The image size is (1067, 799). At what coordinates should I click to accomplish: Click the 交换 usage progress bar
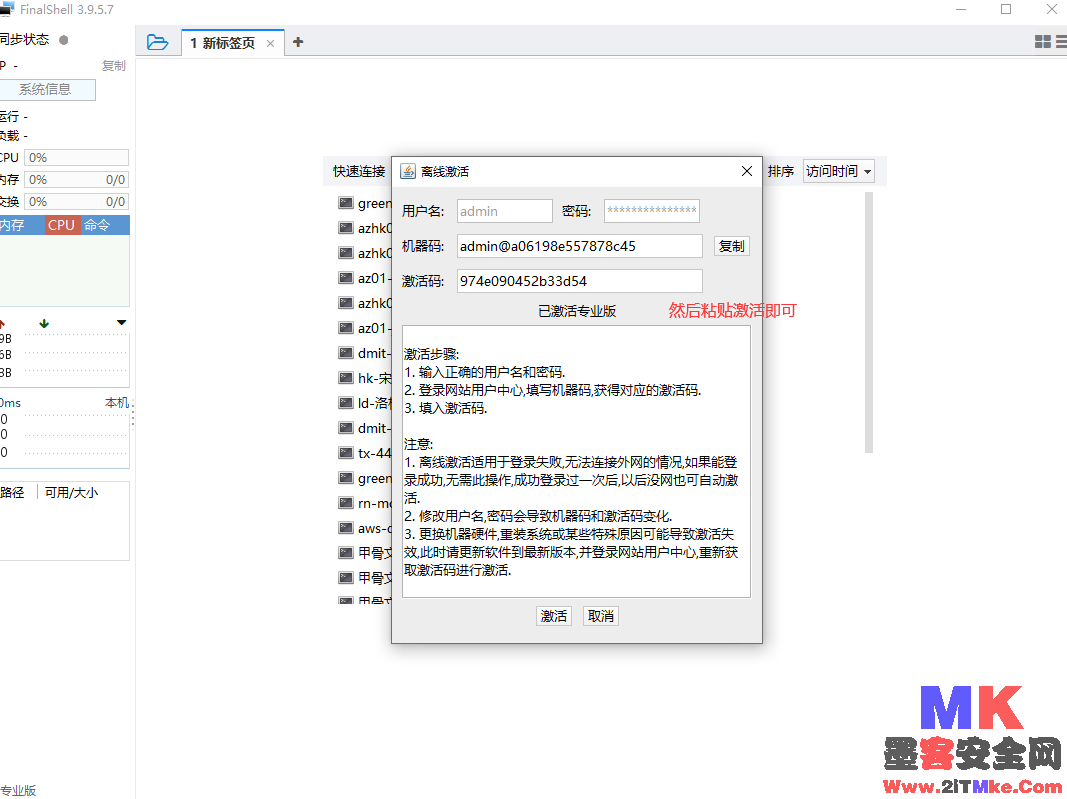(76, 201)
